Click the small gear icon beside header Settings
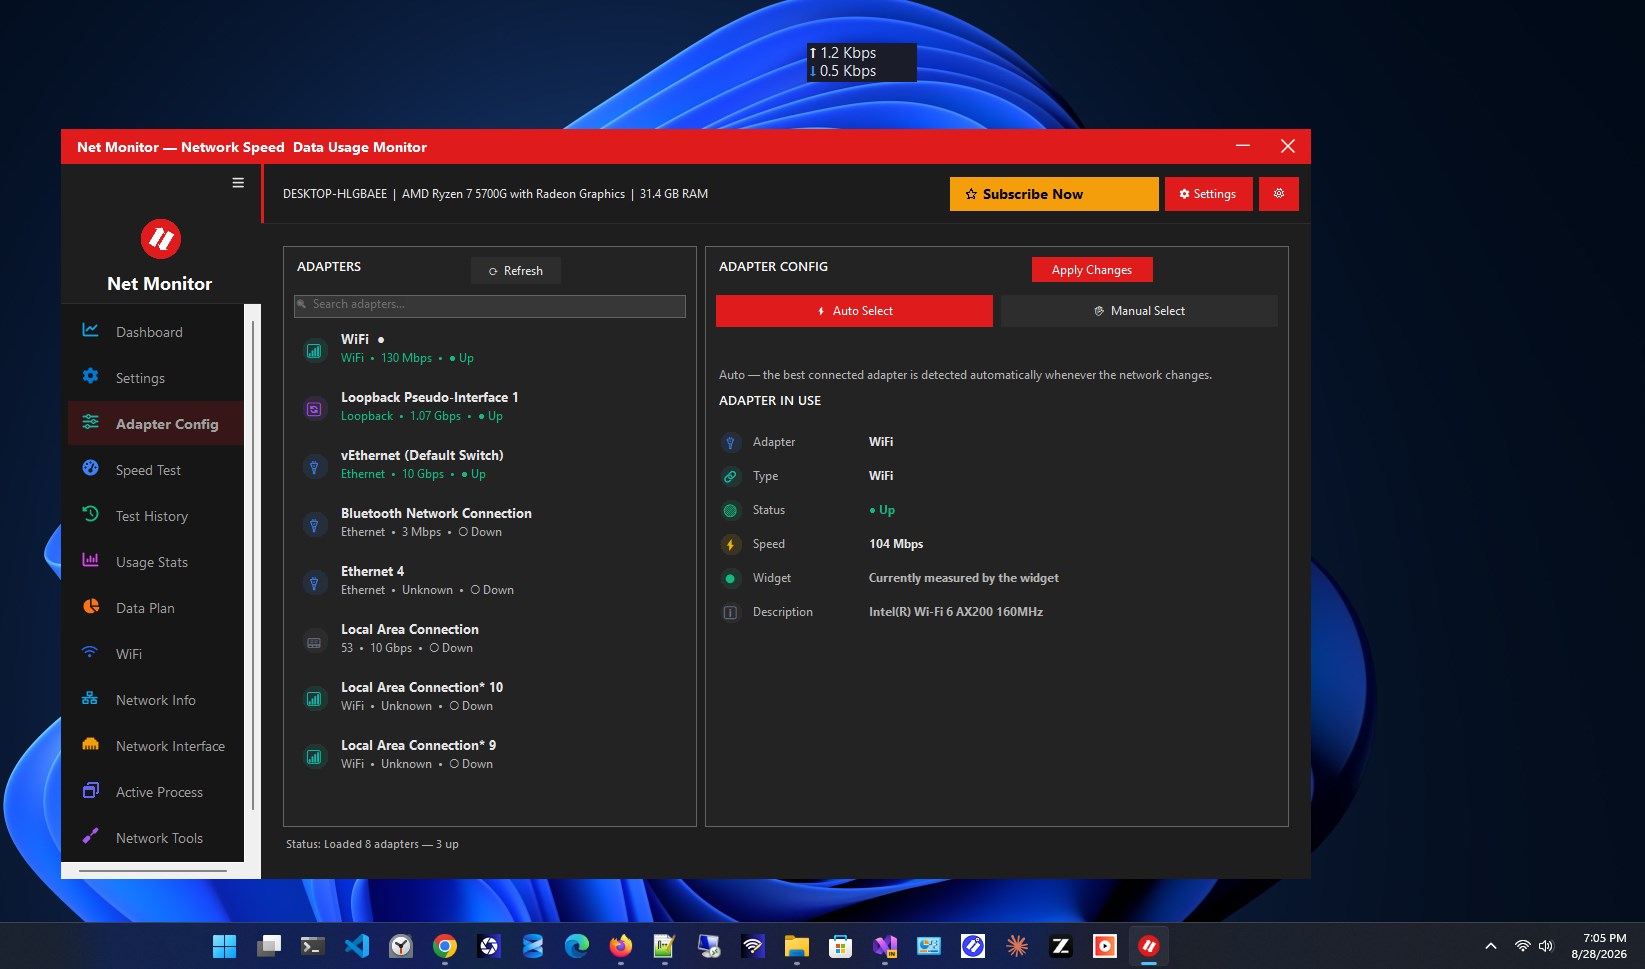The image size is (1645, 969). tap(1279, 194)
